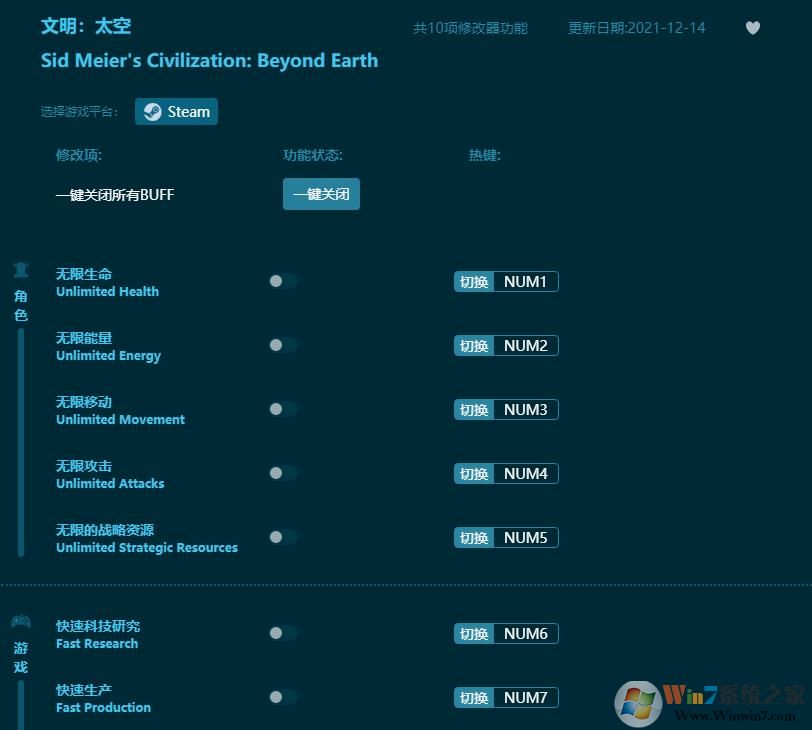The image size is (812, 730).
Task: Enable the Unlimited Energy toggle
Action: coord(281,345)
